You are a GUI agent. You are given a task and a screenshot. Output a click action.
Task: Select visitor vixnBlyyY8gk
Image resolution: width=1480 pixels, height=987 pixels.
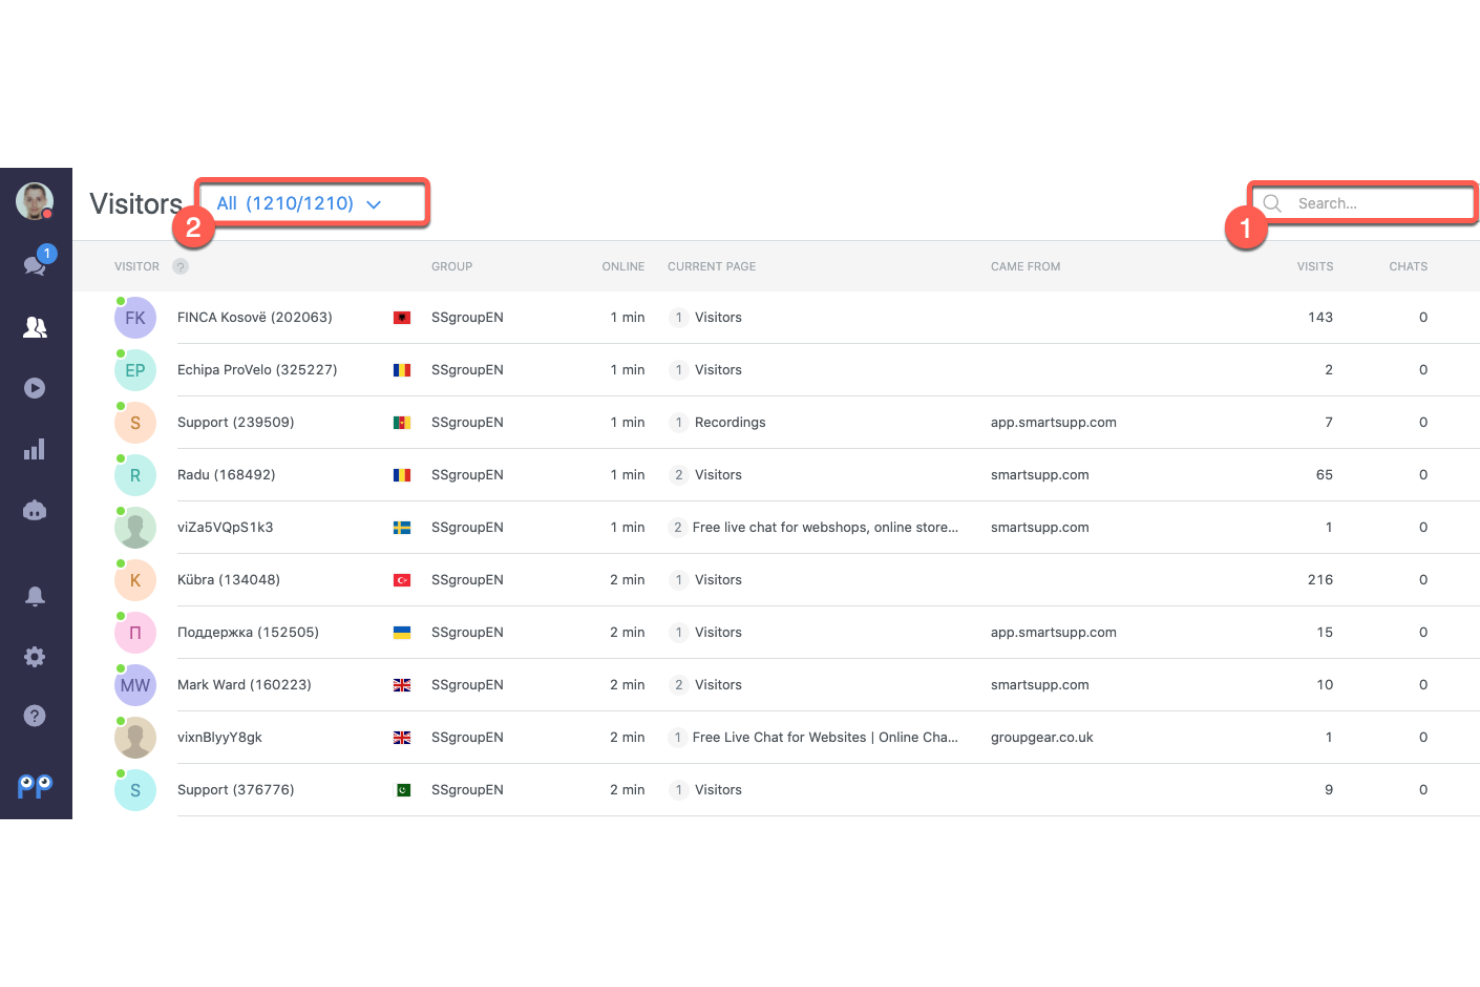click(220, 737)
